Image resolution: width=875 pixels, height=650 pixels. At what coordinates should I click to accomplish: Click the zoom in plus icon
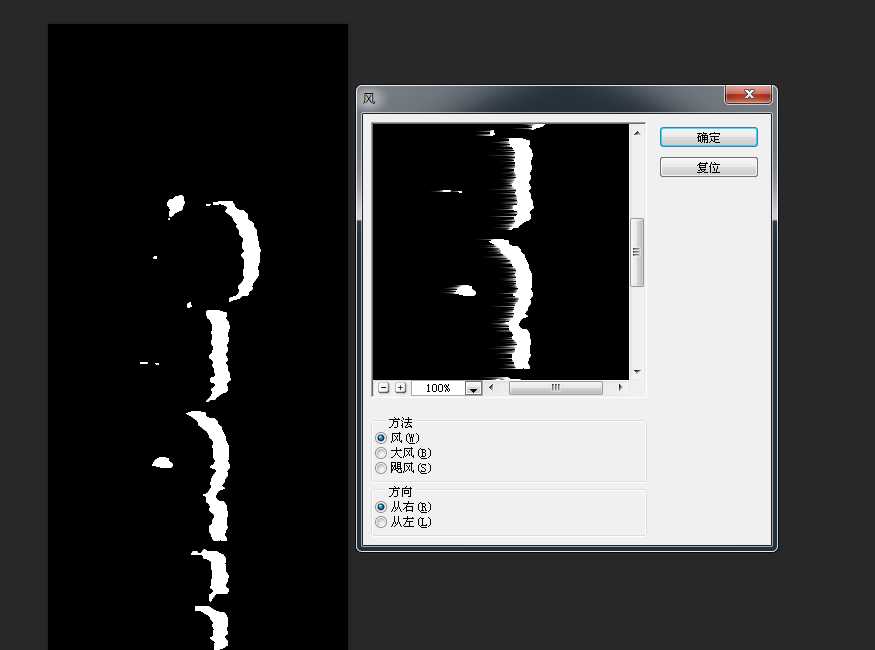click(x=400, y=388)
